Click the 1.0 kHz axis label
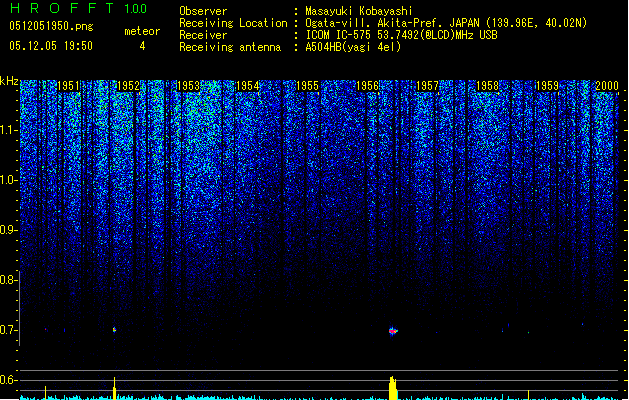The image size is (629, 400). click(9, 180)
